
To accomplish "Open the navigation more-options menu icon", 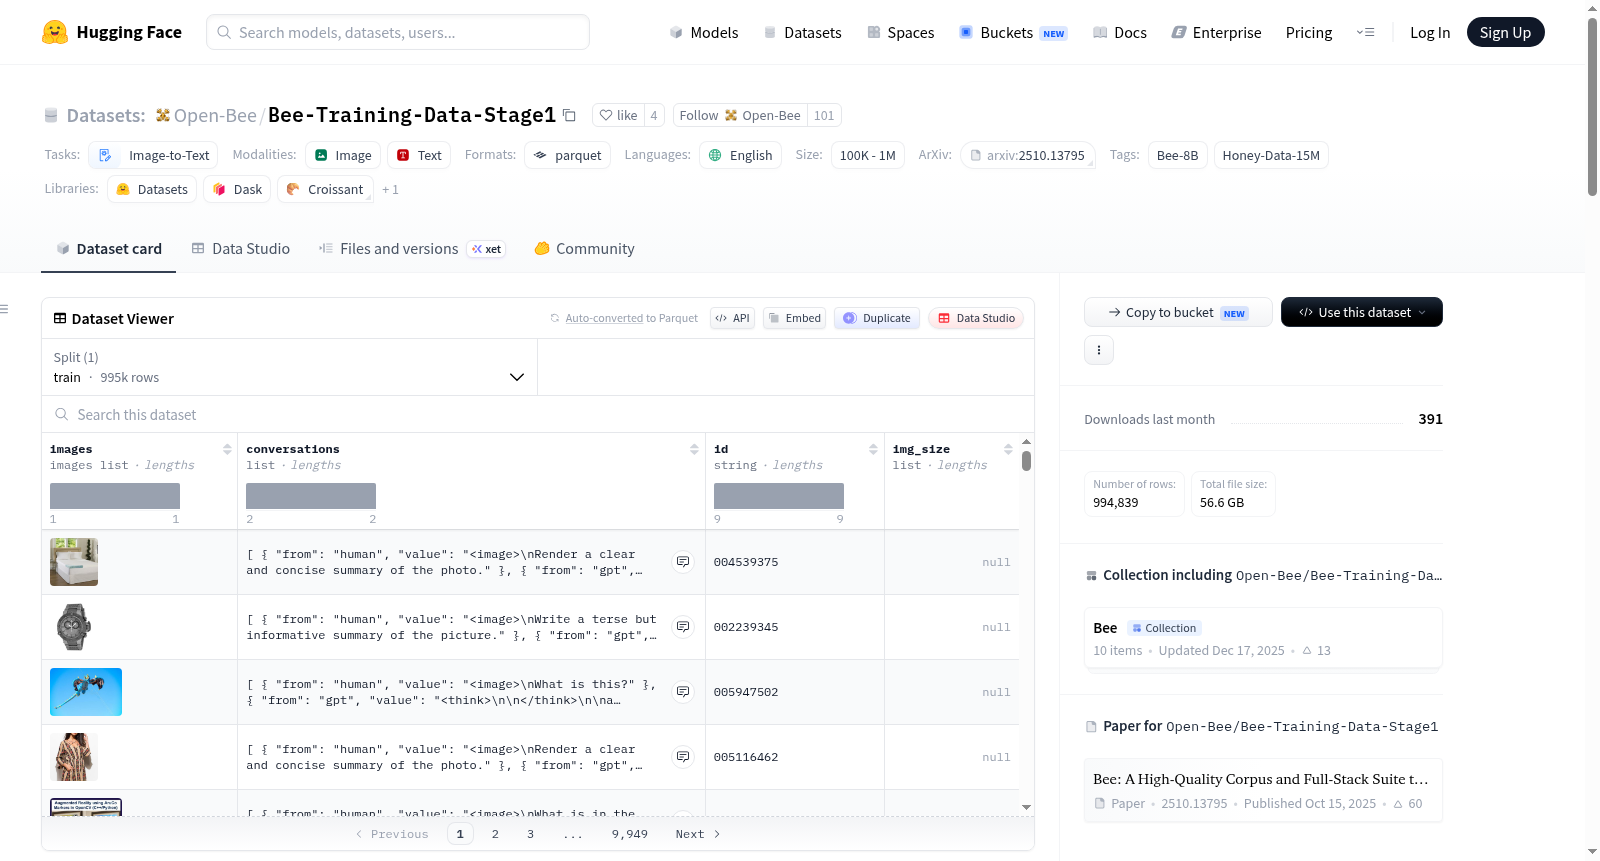I will (x=1365, y=32).
